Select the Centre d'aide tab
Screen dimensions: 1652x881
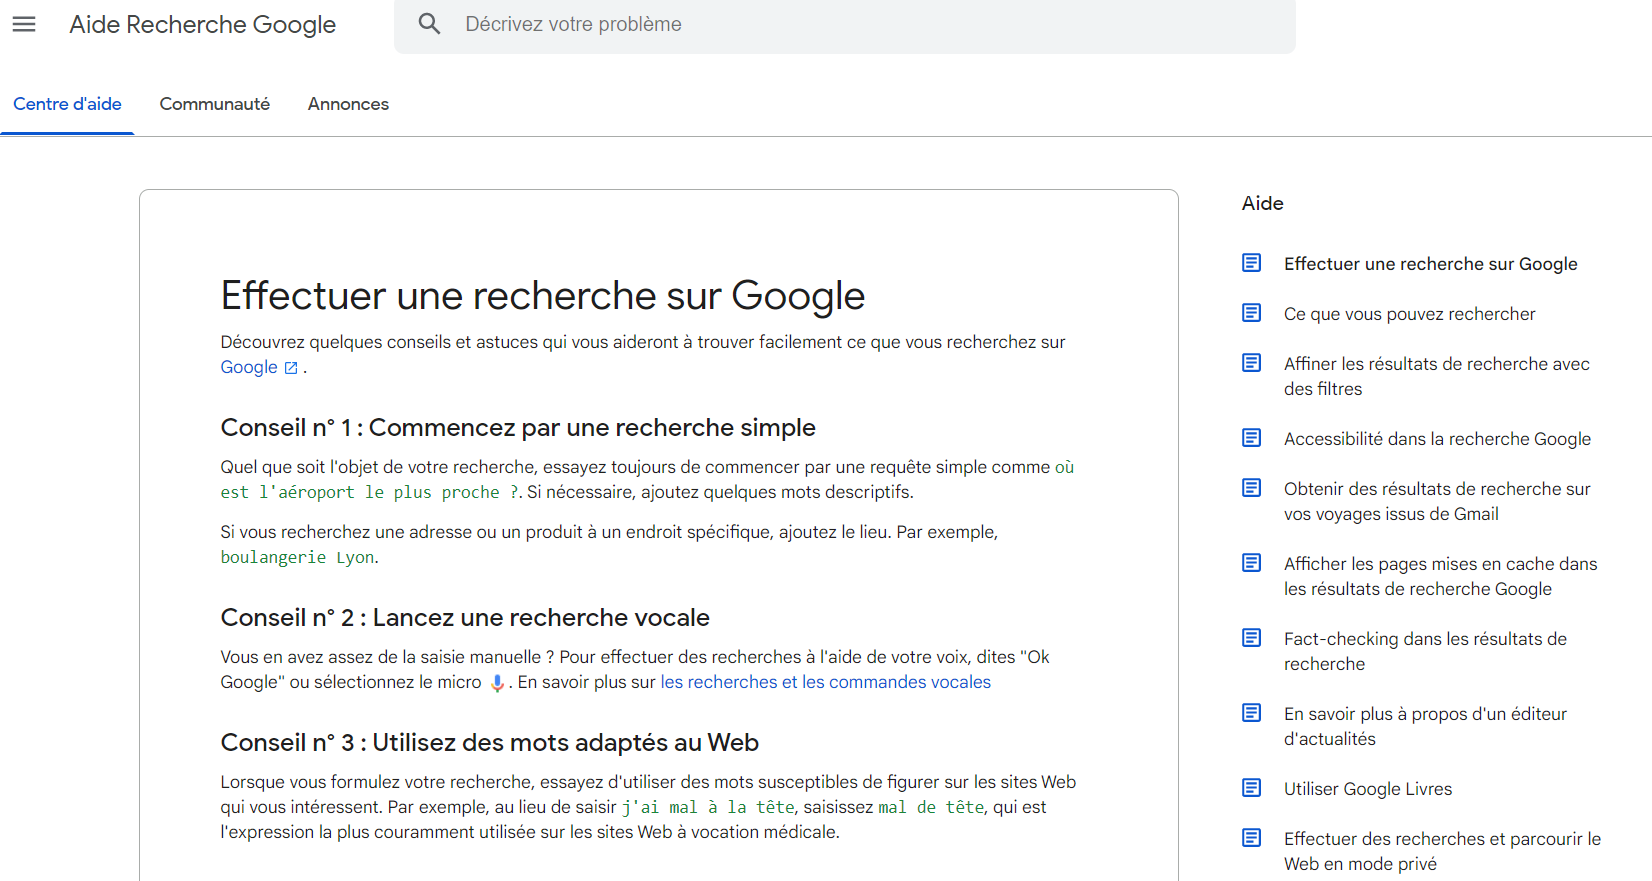(67, 104)
